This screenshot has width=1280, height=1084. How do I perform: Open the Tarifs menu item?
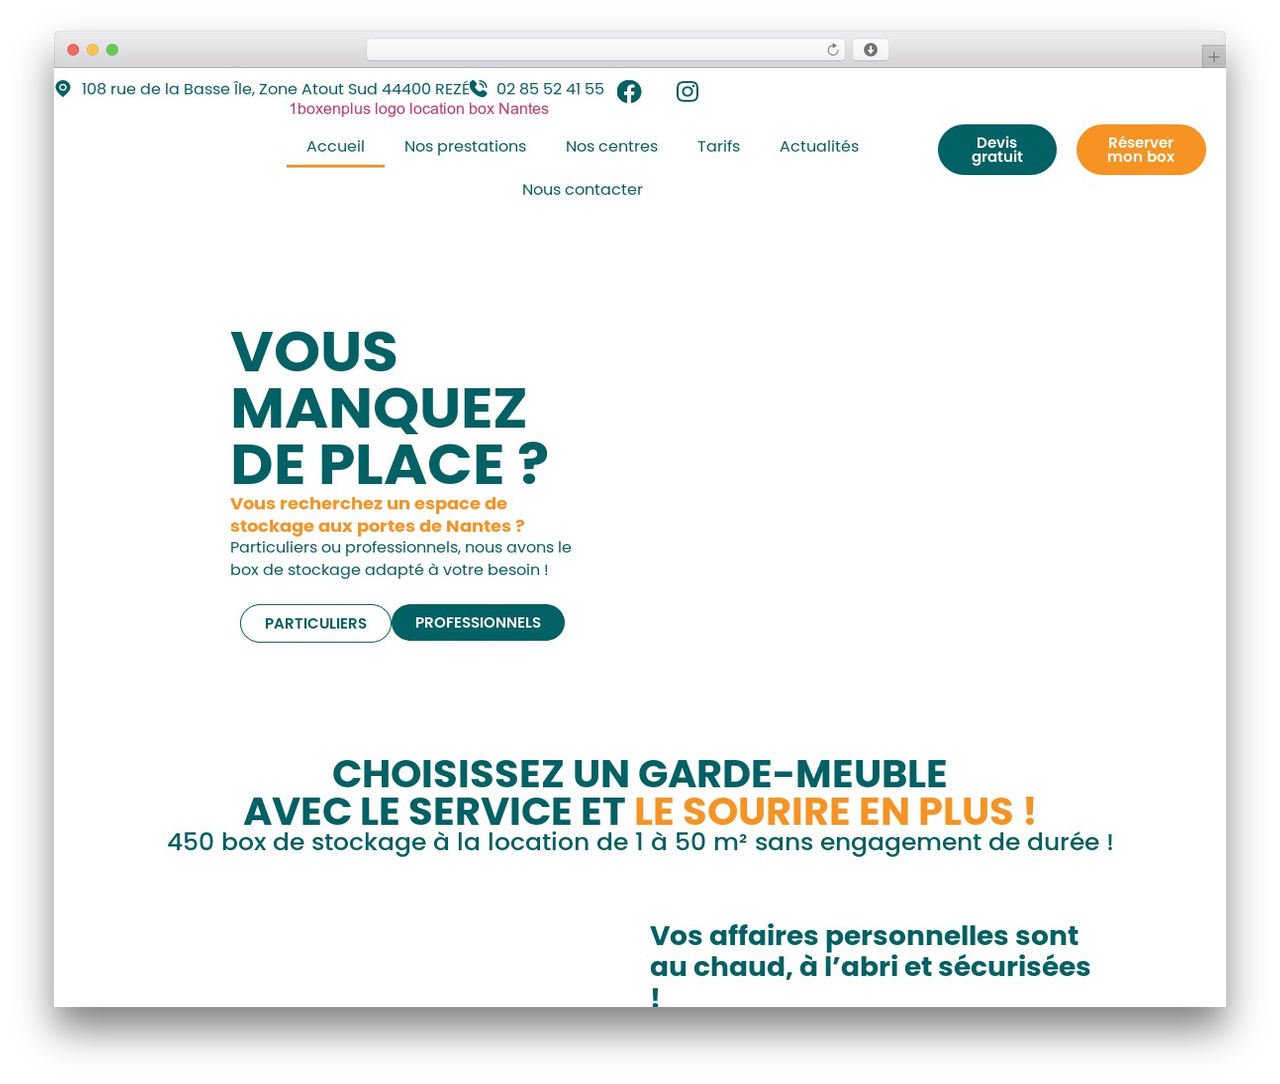[719, 146]
